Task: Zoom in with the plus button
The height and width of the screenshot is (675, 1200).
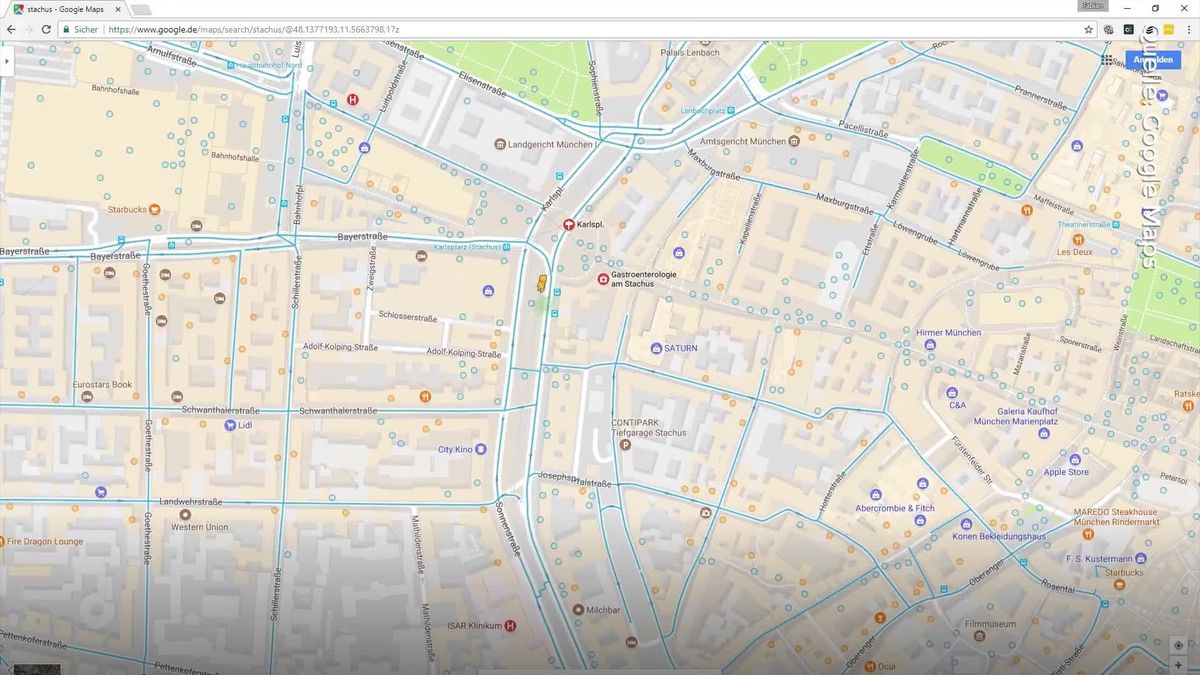Action: (1178, 665)
